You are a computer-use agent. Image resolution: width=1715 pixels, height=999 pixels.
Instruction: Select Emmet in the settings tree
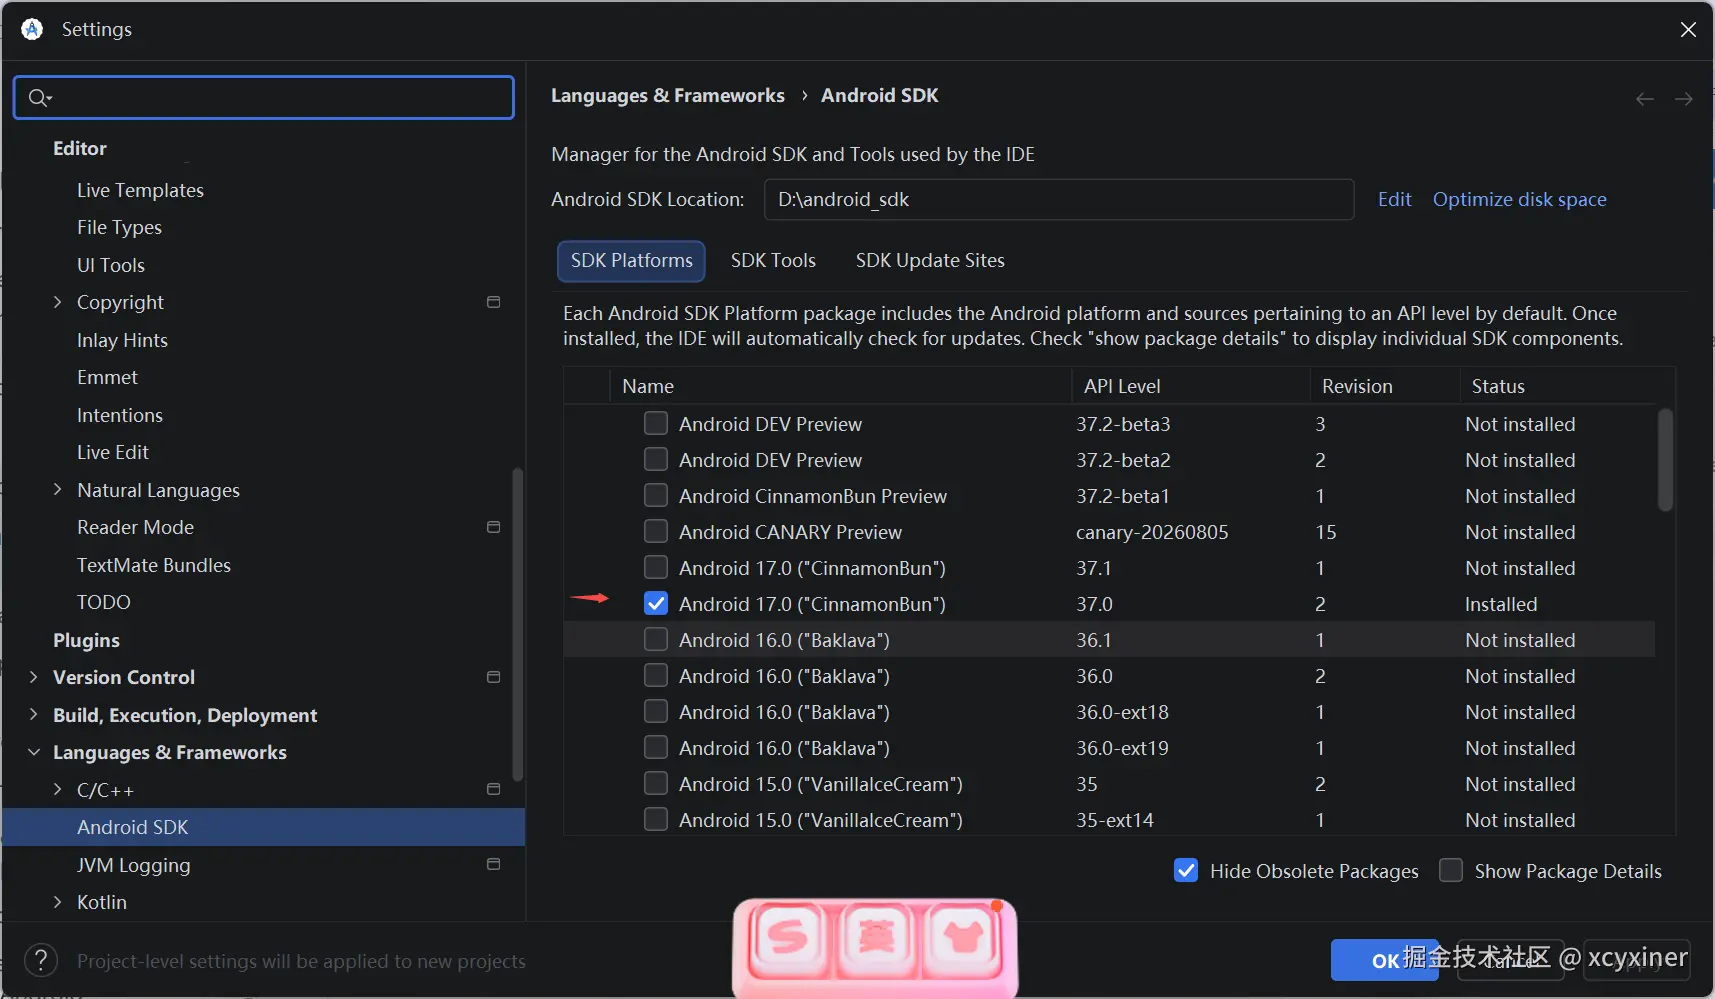[x=107, y=377]
